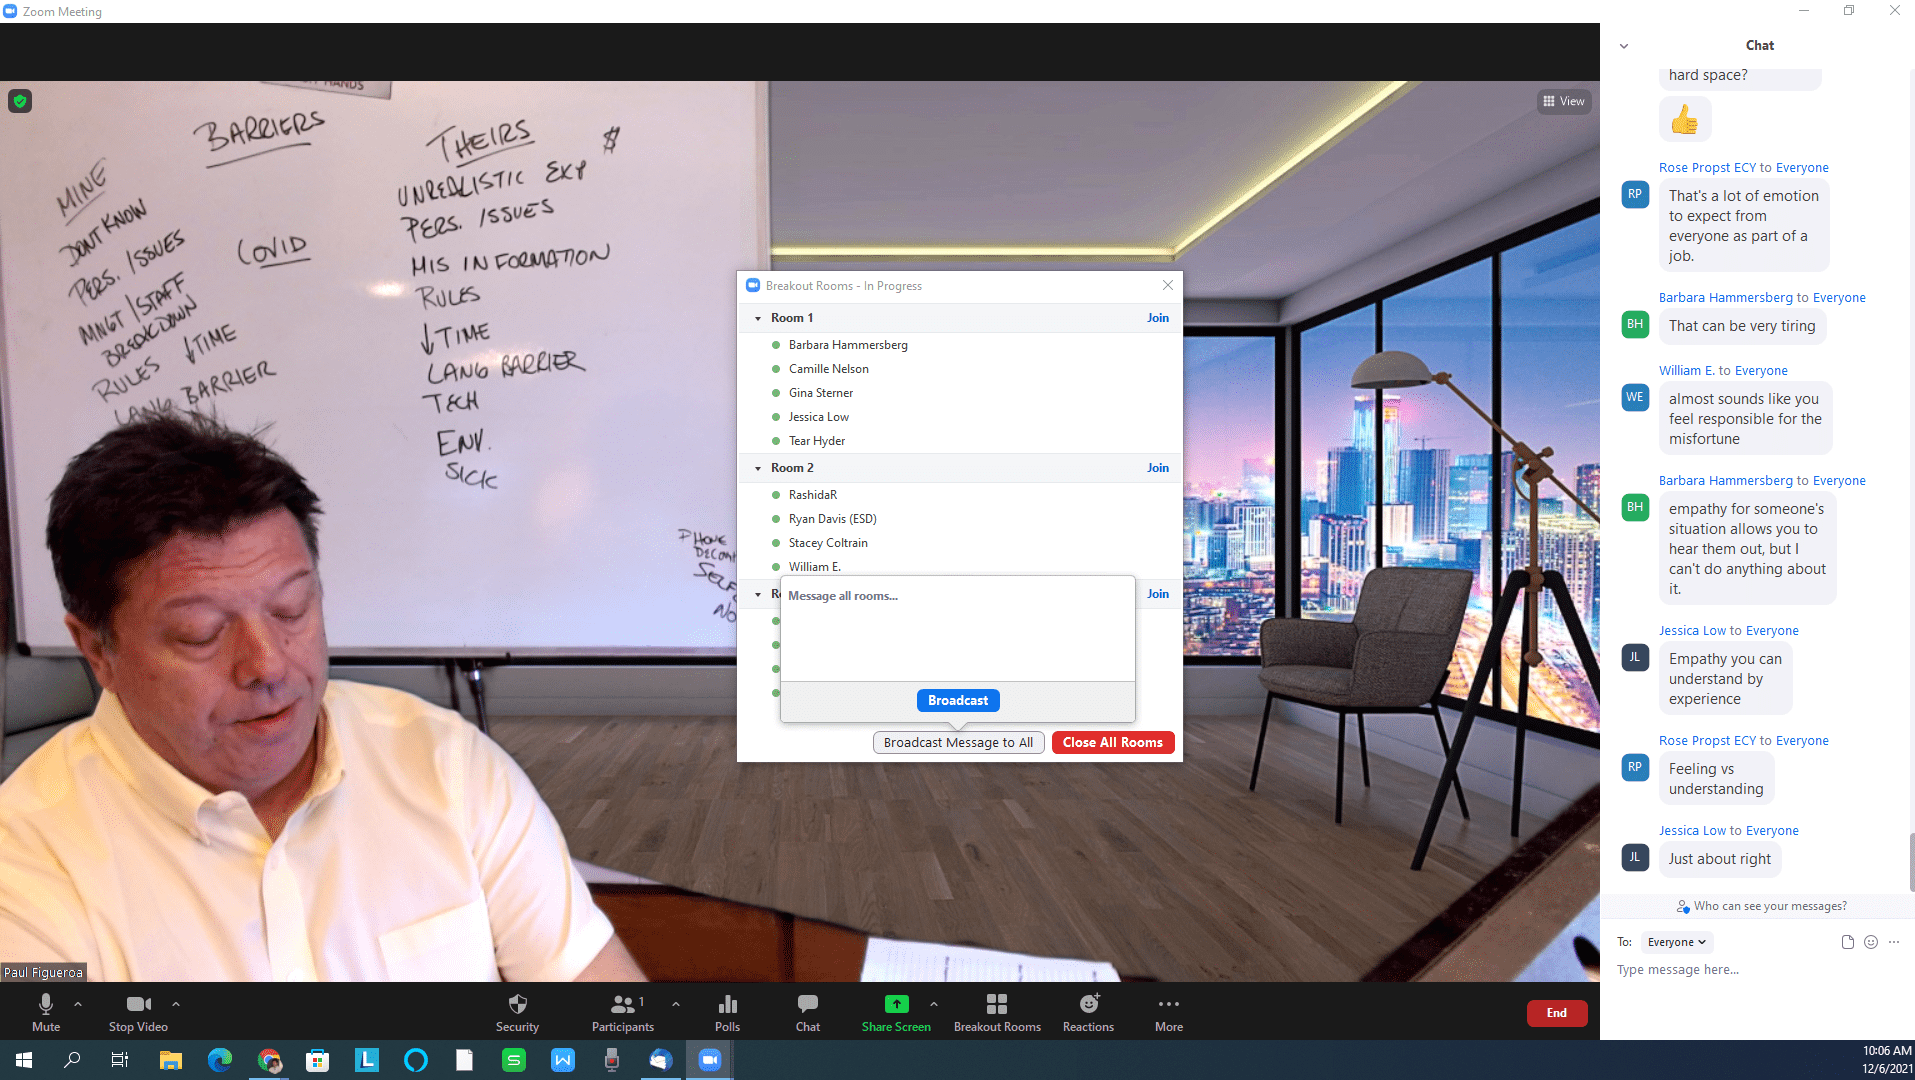
Task: Open the chat recipient Everyone dropdown
Action: pos(1677,942)
